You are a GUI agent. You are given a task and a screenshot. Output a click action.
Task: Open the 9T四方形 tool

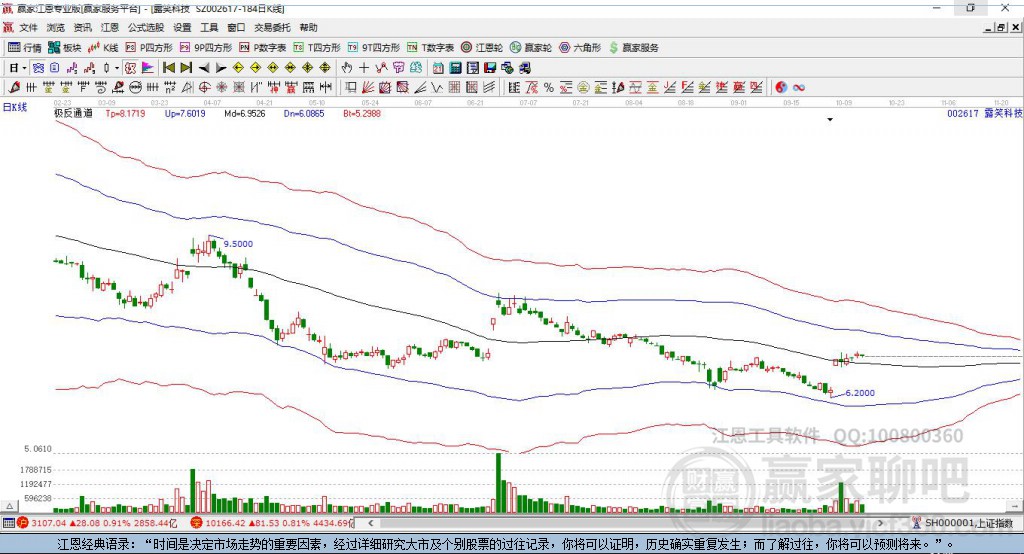[374, 48]
